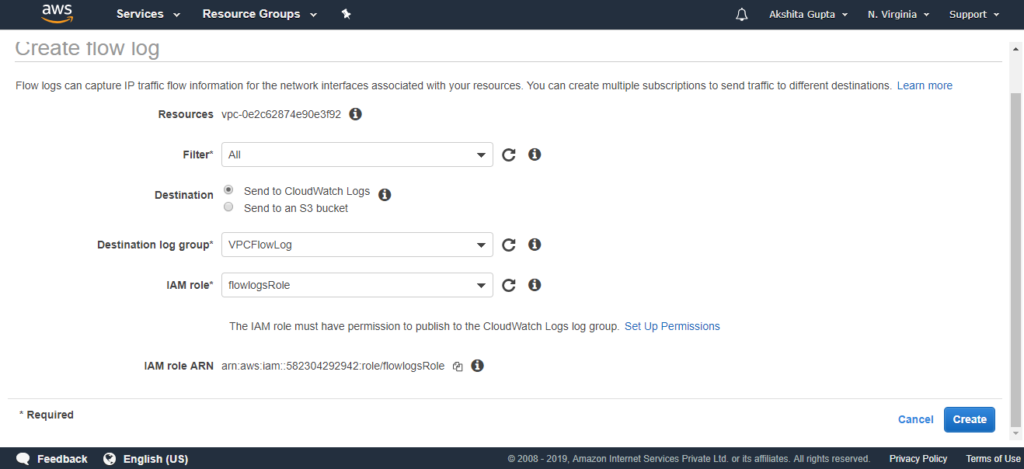Open the Set Up Permissions link
Screen dimensions: 1024x469
[x=672, y=326]
